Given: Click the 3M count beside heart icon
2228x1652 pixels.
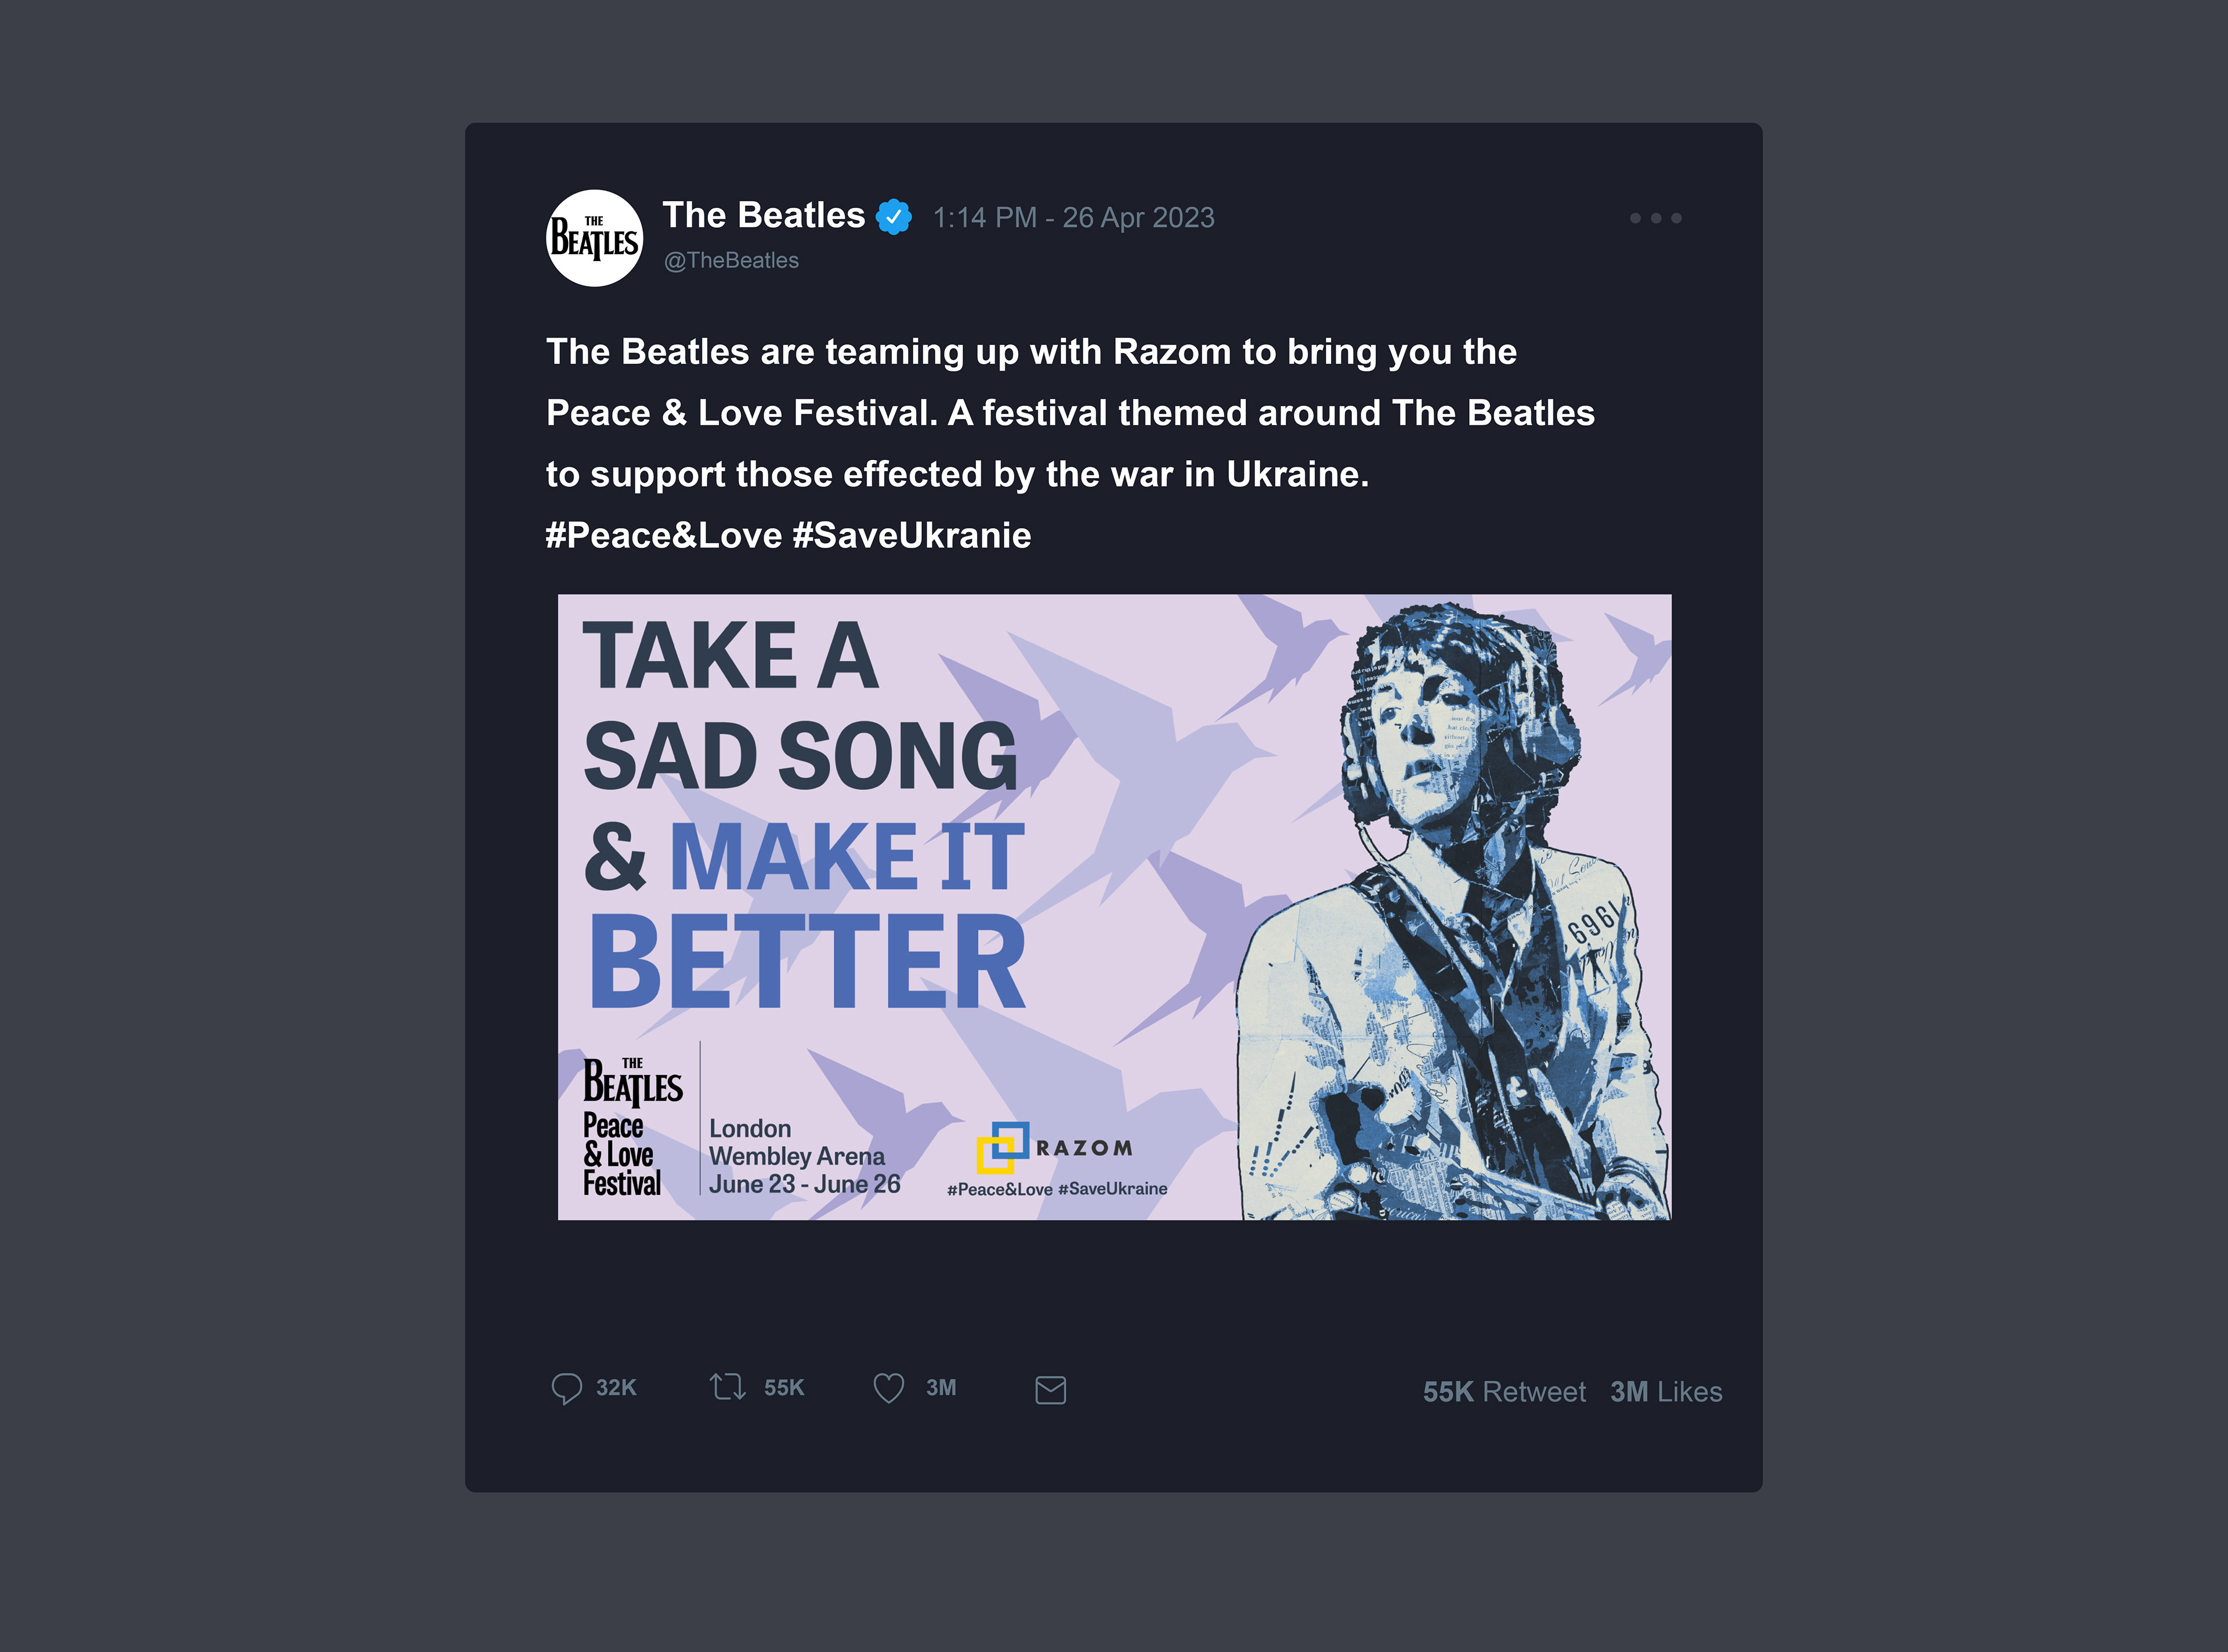Looking at the screenshot, I should point(940,1388).
